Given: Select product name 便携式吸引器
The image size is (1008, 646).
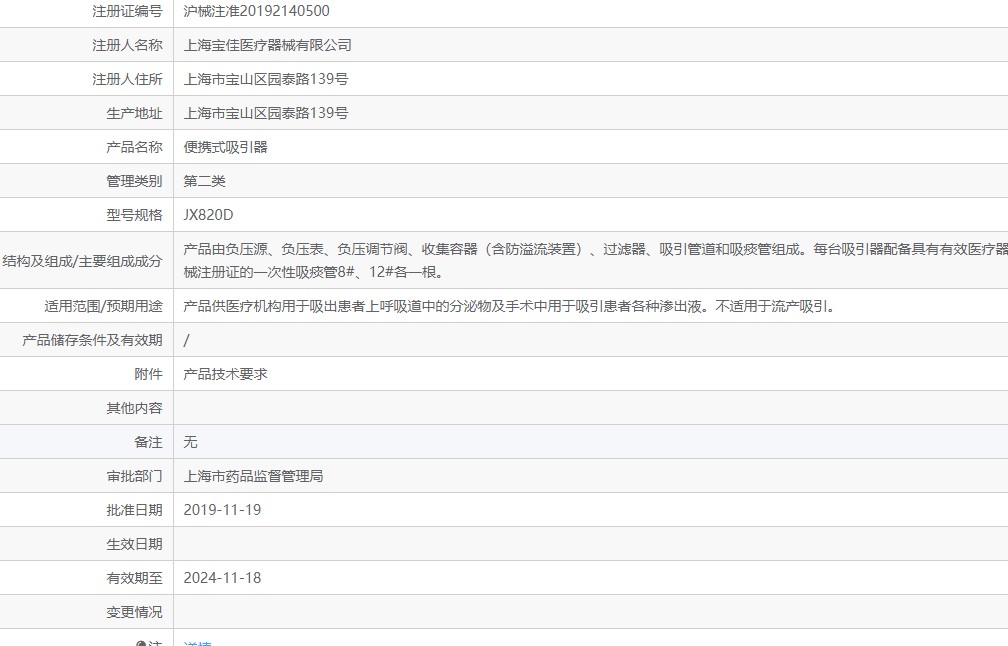Looking at the screenshot, I should click(x=225, y=147).
